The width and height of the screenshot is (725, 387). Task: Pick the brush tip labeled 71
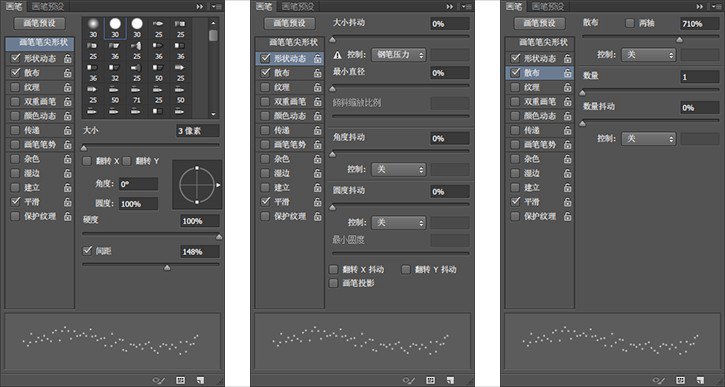coord(137,95)
